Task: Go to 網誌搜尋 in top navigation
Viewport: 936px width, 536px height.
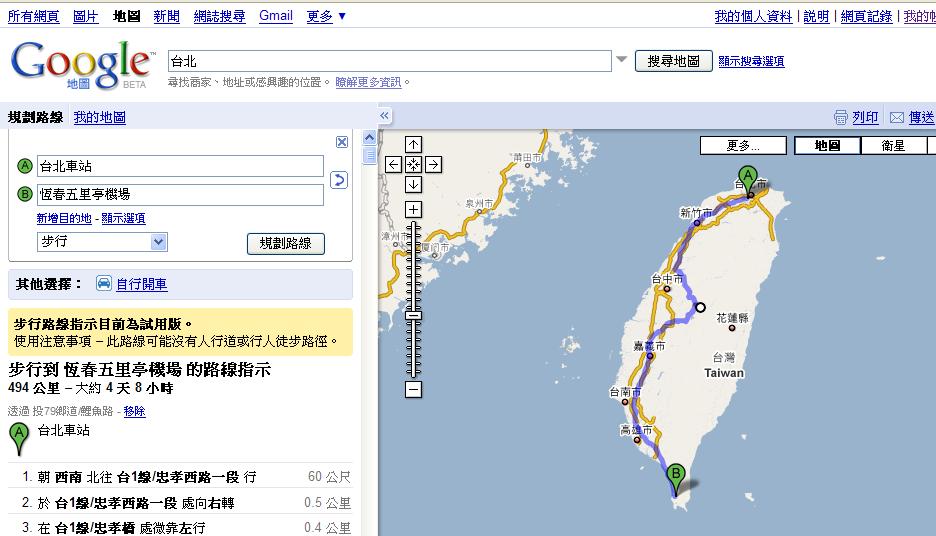Action: click(x=220, y=16)
